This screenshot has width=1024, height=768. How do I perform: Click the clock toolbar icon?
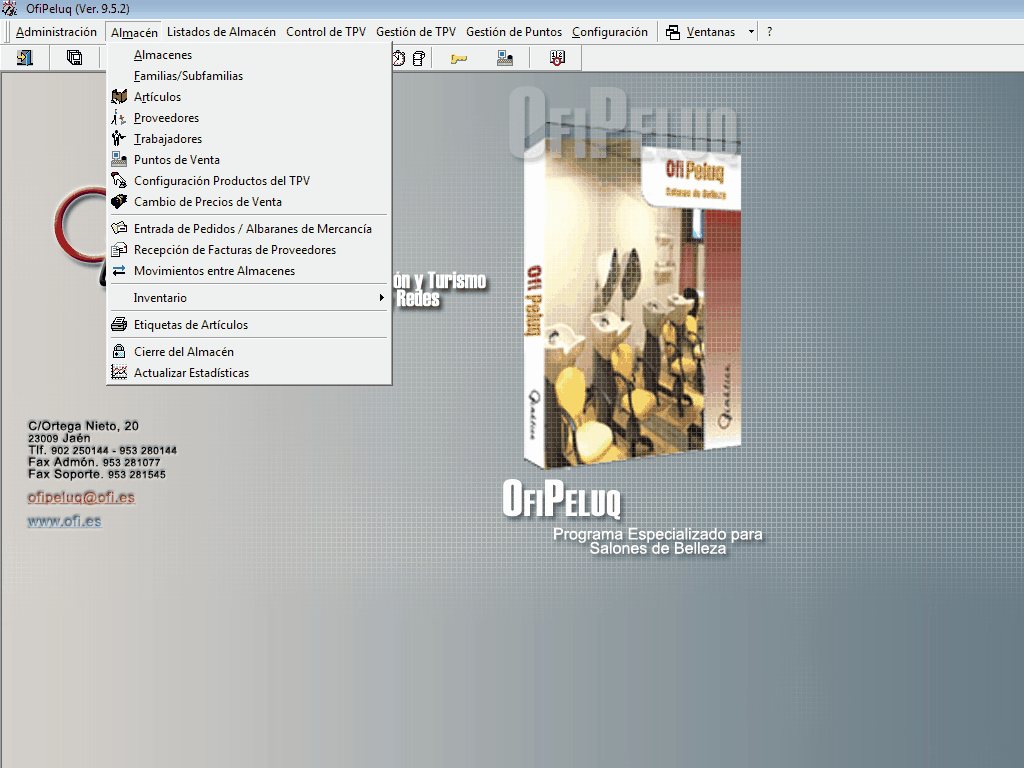(398, 58)
